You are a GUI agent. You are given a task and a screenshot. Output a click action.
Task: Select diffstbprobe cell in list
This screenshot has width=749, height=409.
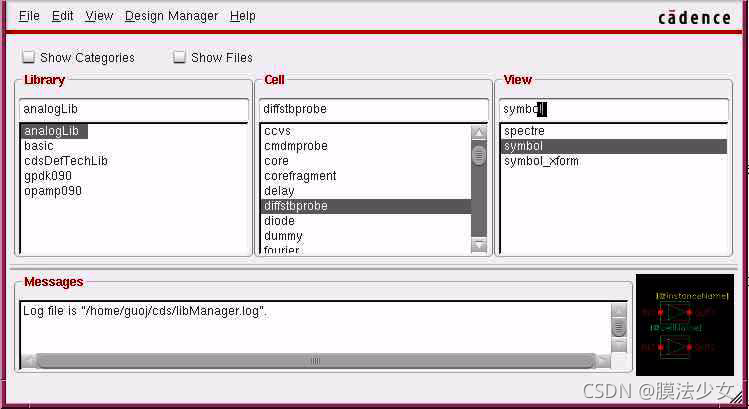366,206
